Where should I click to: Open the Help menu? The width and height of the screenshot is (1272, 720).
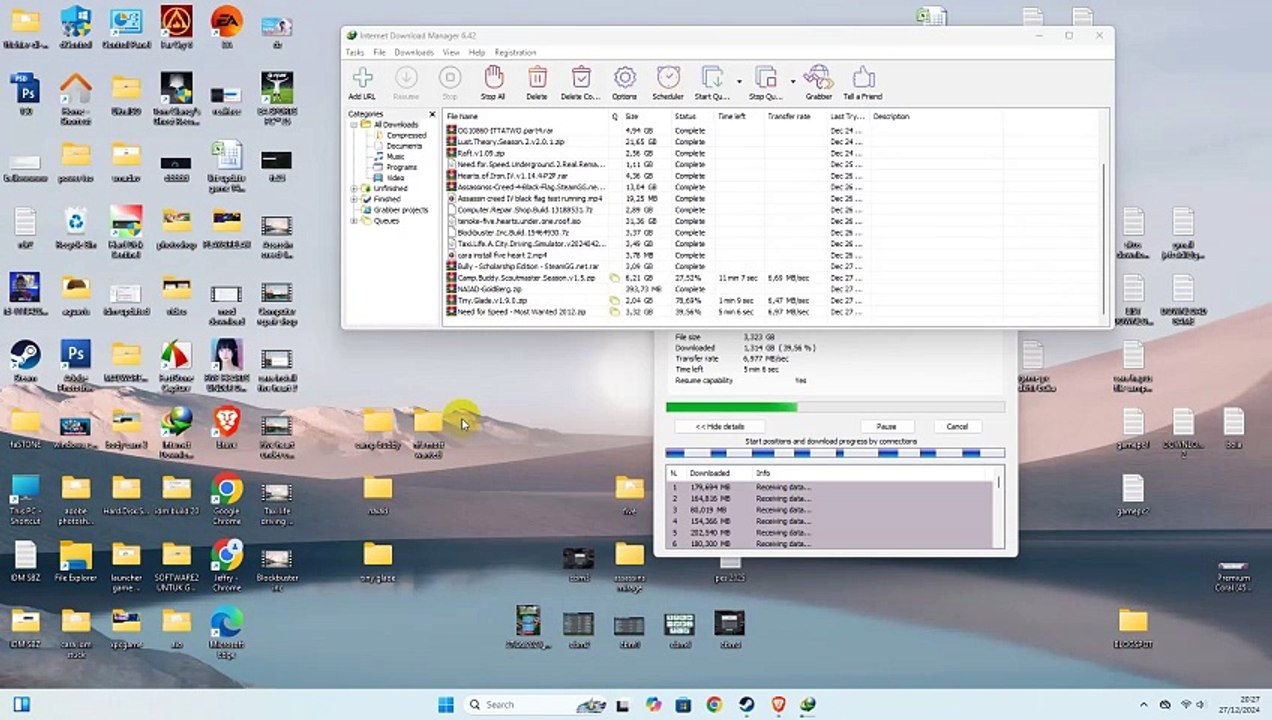point(477,52)
